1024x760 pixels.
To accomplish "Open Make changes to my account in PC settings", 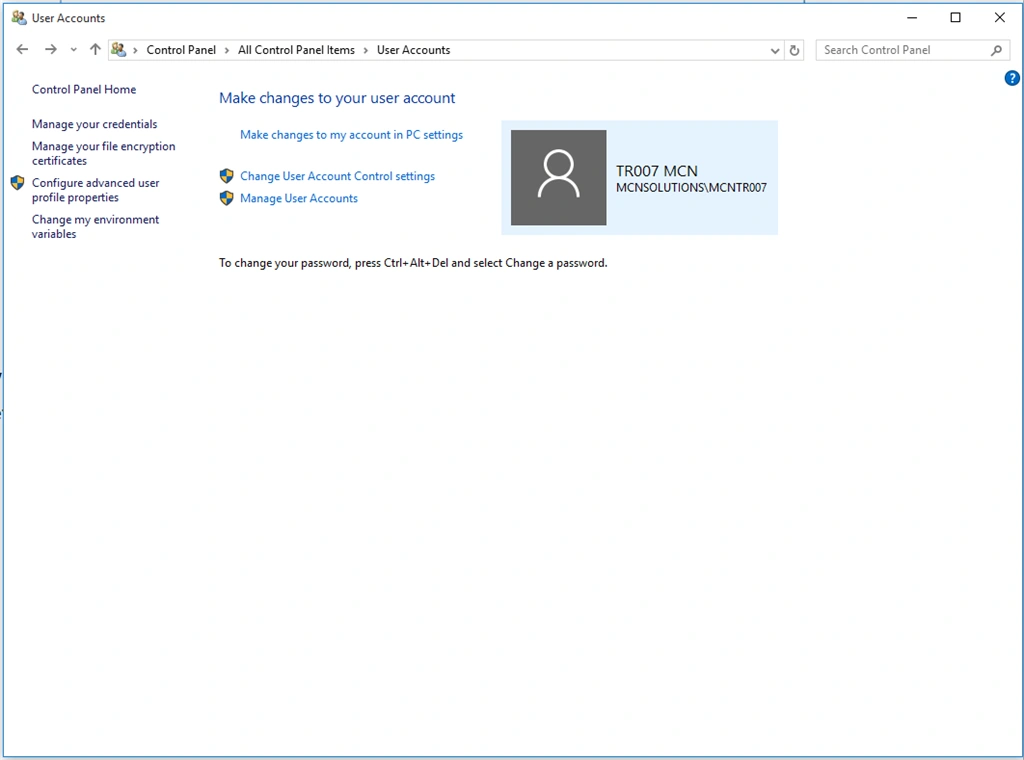I will 351,135.
